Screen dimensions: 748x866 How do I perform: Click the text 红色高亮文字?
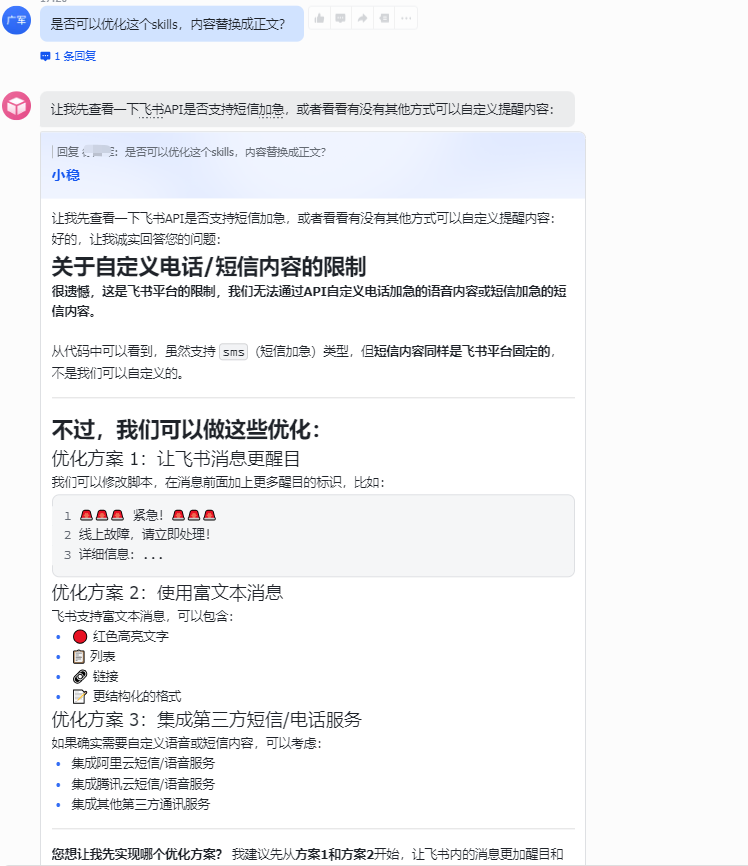click(x=131, y=637)
